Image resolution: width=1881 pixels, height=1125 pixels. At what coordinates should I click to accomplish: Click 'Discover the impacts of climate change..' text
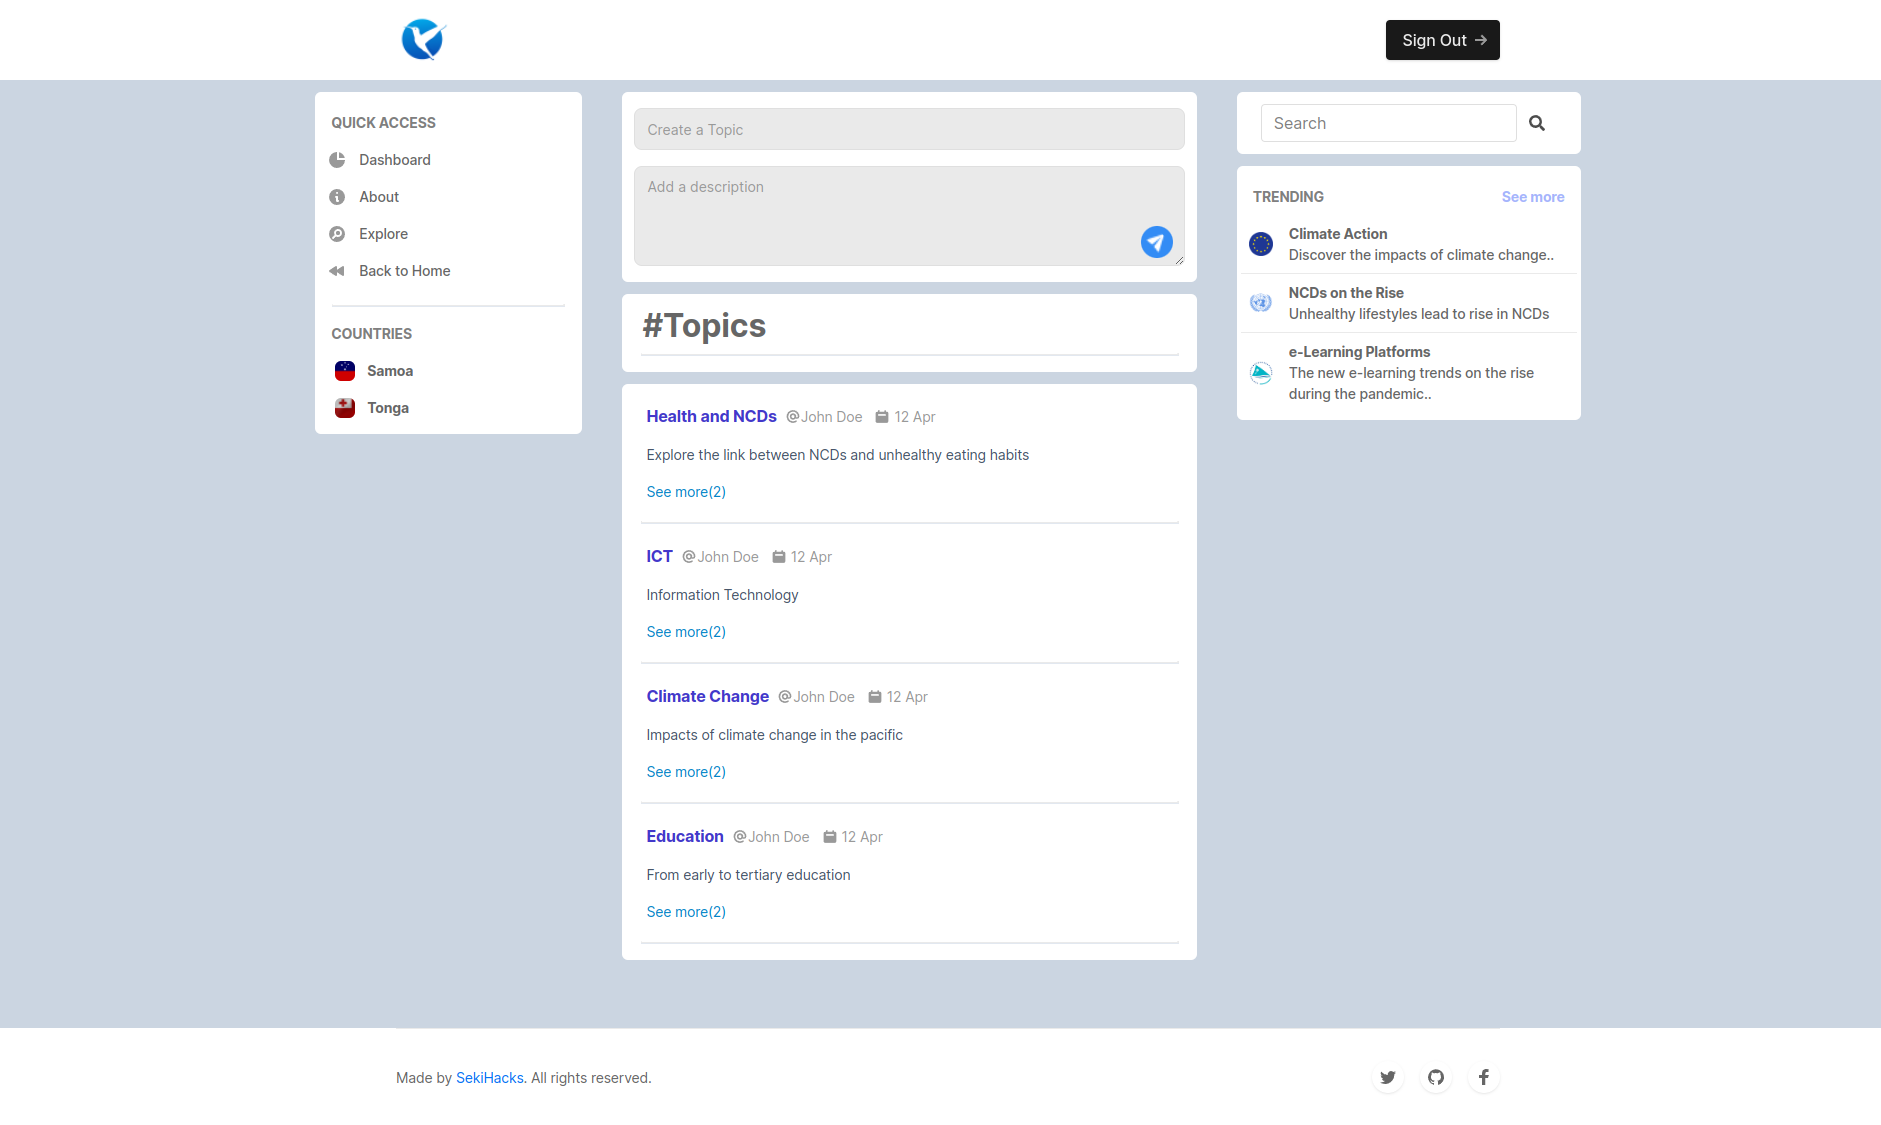1421,255
